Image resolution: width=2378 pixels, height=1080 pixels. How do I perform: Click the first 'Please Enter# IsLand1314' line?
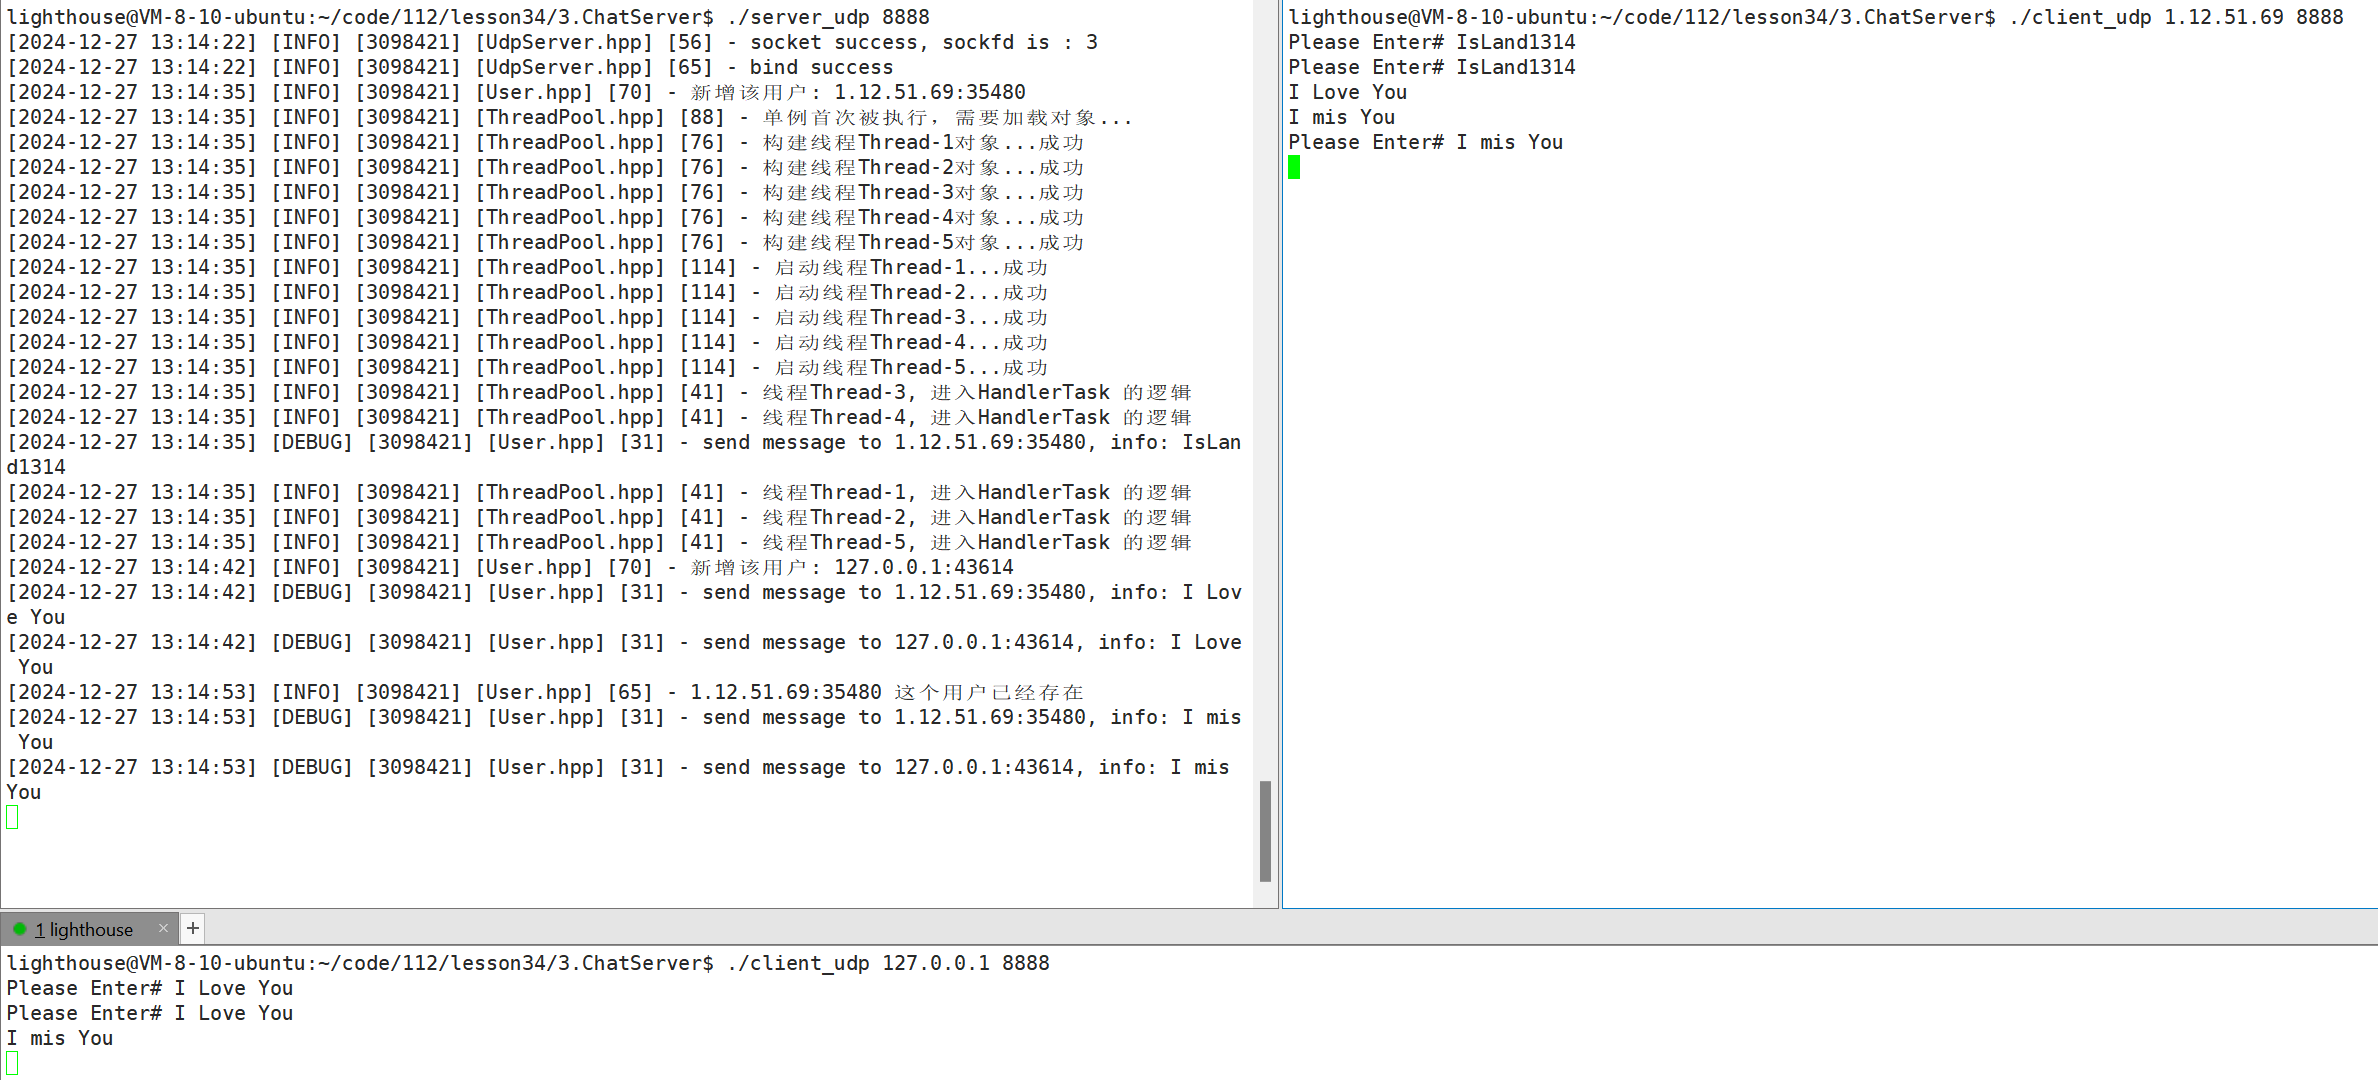pos(1431,42)
